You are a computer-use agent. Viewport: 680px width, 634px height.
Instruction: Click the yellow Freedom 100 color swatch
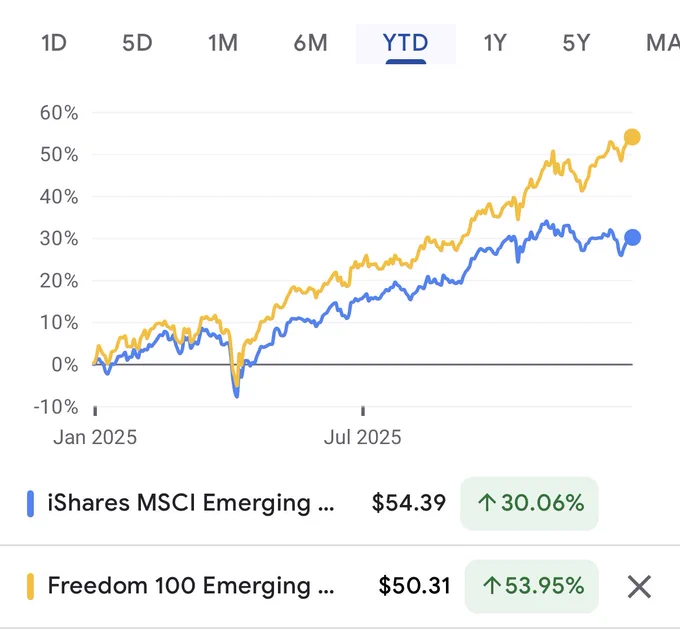point(30,586)
